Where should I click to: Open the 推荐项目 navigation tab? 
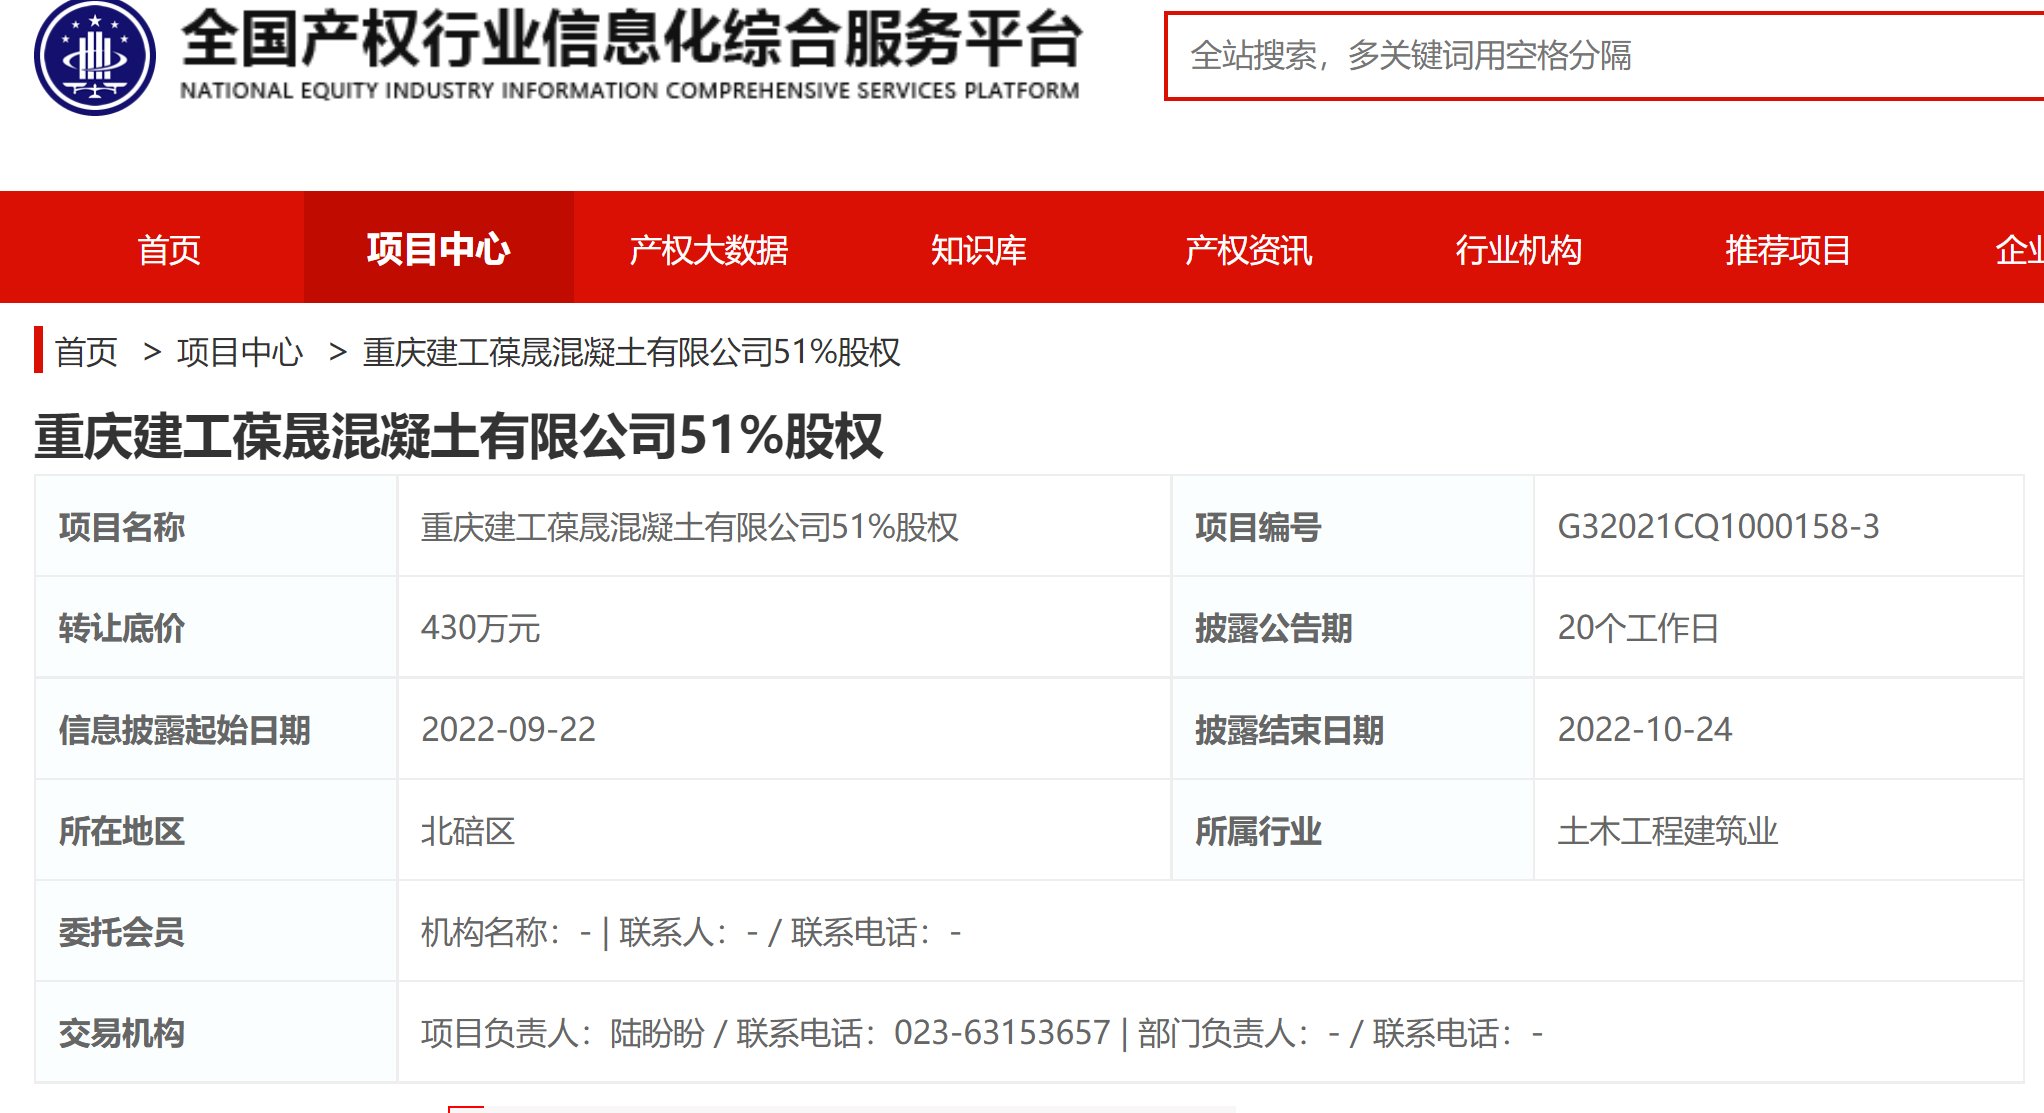pyautogui.click(x=1788, y=249)
